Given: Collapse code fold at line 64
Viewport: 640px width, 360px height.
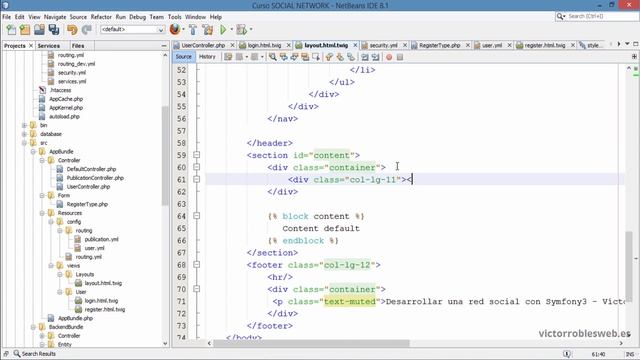Looking at the screenshot, I should click(x=196, y=216).
